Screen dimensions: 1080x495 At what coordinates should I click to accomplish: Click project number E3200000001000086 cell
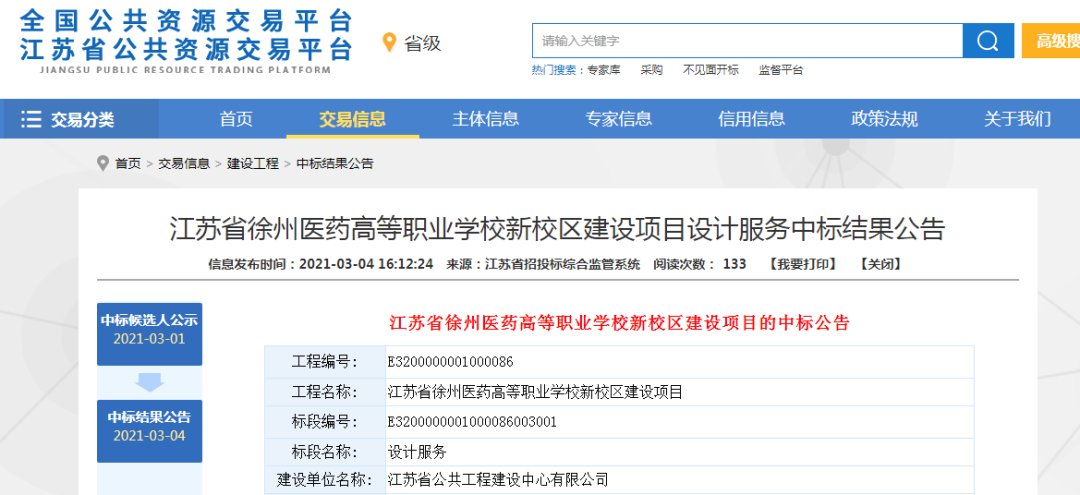click(680, 362)
